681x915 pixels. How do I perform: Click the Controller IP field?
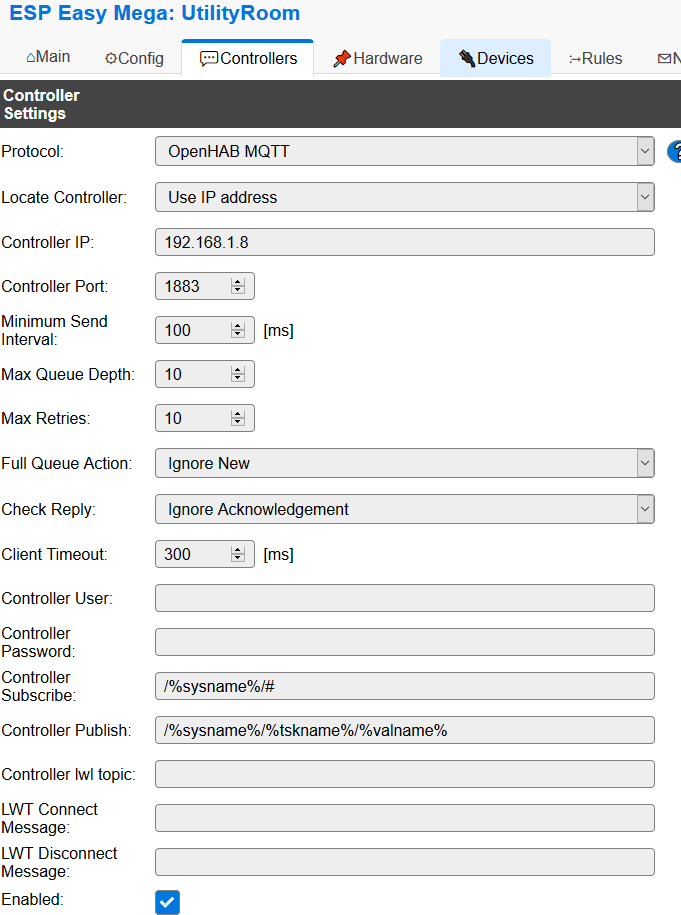(404, 242)
